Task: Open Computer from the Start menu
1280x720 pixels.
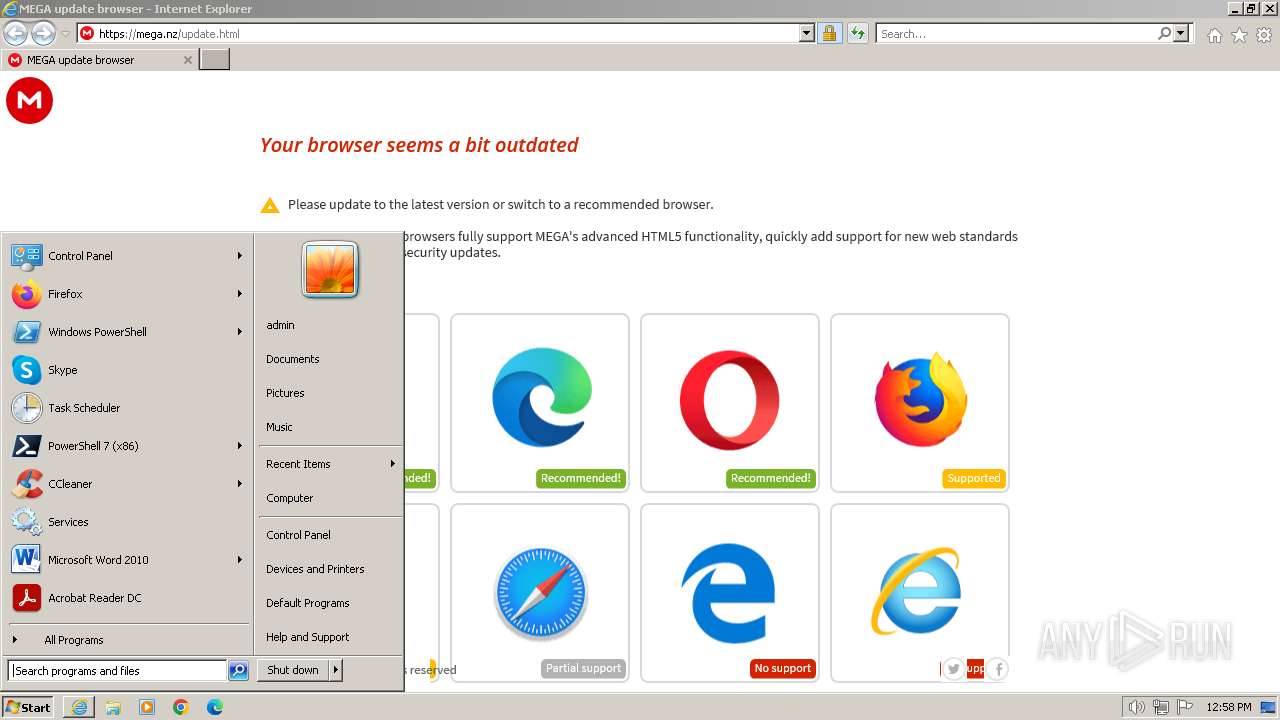Action: tap(330, 498)
